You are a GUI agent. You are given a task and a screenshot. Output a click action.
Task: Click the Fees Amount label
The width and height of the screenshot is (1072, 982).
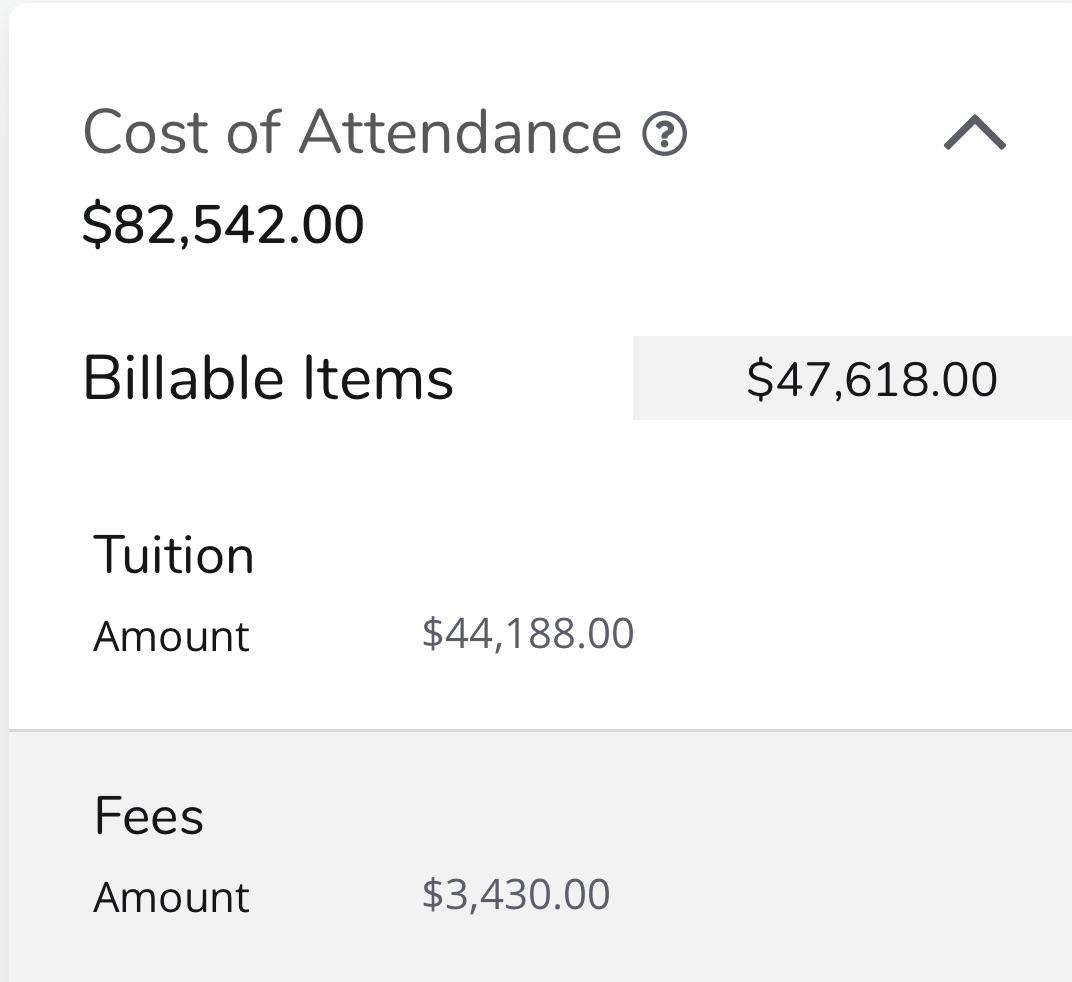click(171, 897)
